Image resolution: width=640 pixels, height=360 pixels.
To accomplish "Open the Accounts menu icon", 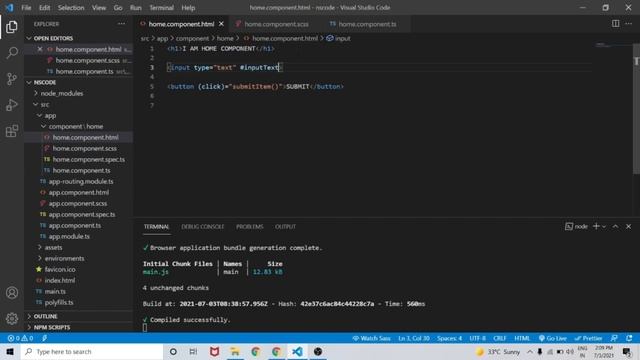I will coord(12,293).
